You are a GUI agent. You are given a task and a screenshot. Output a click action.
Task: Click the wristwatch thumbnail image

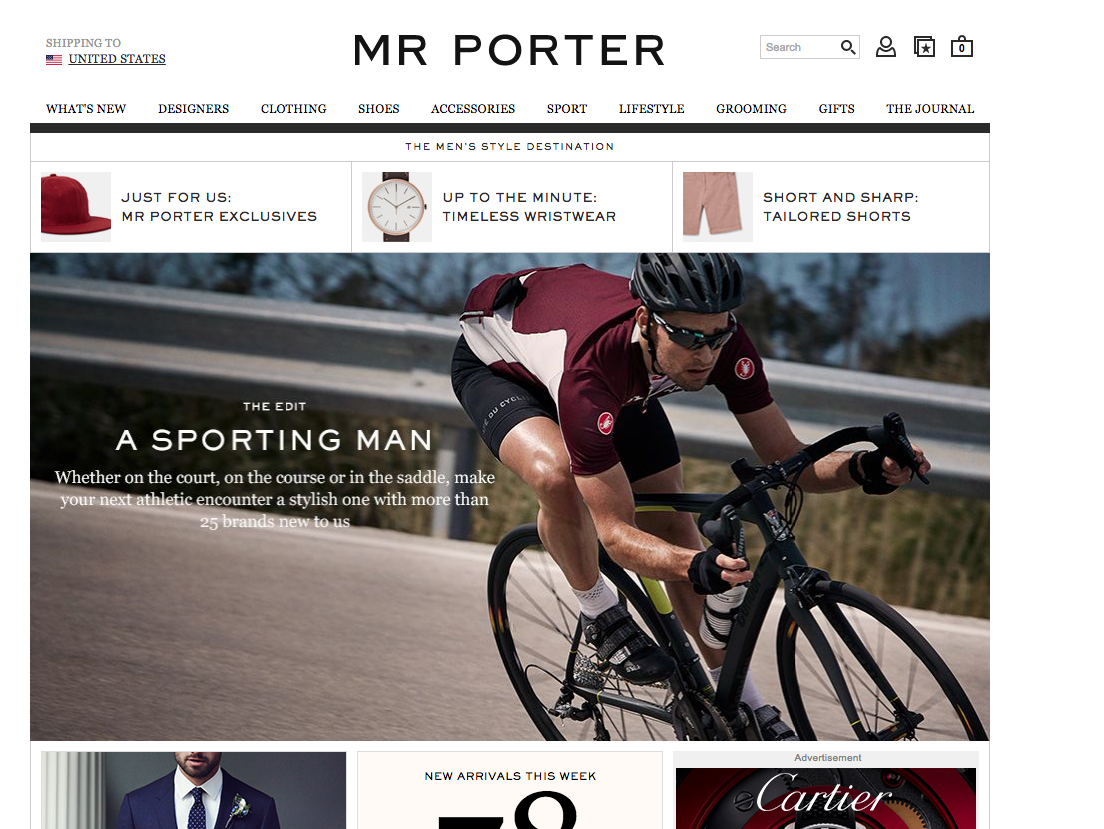tap(397, 206)
